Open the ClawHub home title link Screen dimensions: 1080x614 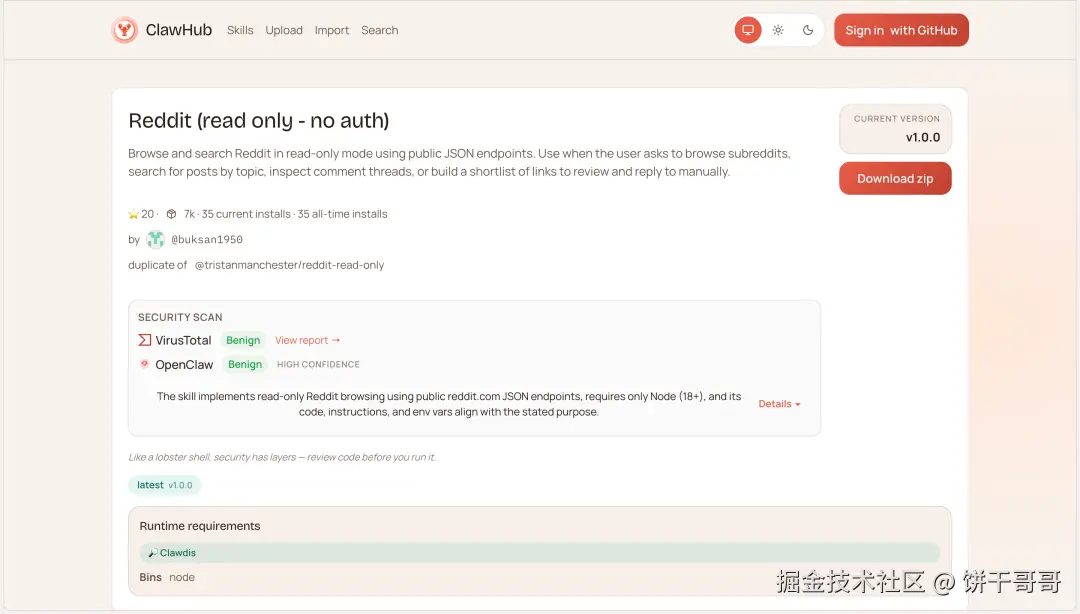pyautogui.click(x=178, y=30)
